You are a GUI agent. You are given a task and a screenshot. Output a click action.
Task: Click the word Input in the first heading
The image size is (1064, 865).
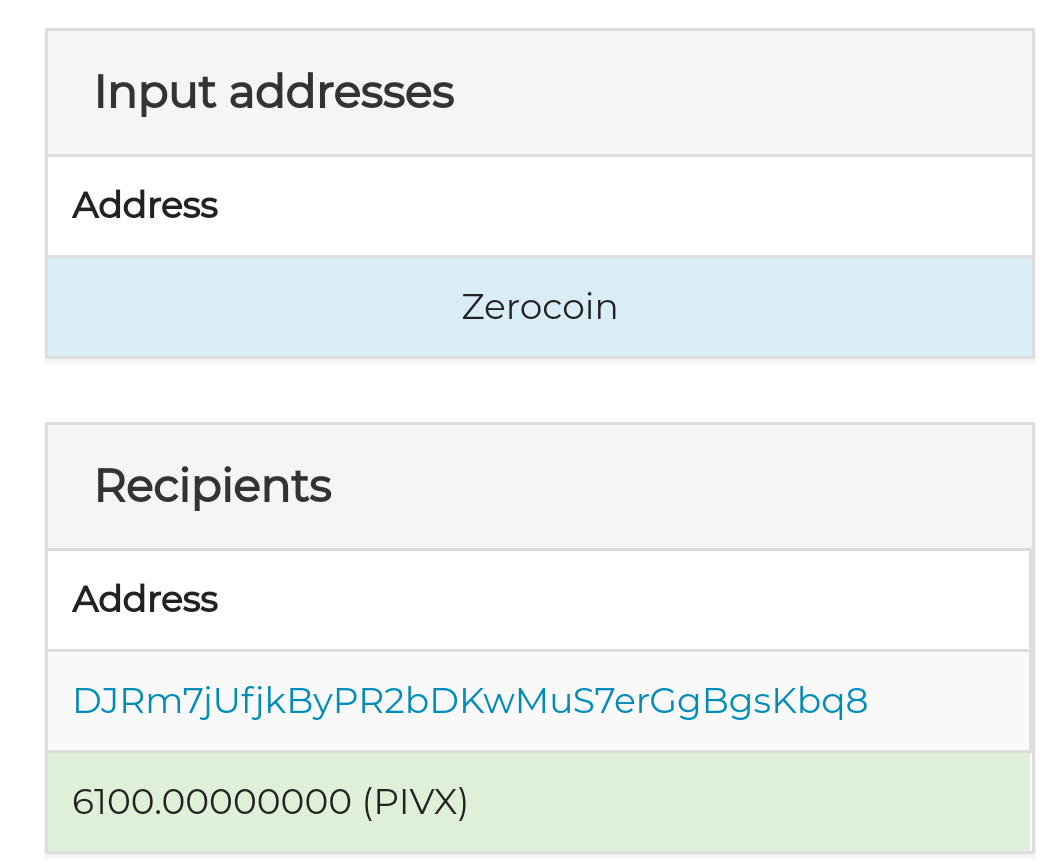pos(155,93)
